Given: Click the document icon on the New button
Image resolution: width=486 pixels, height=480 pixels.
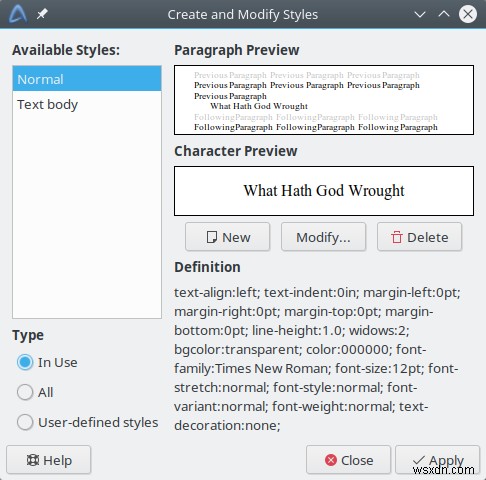Looking at the screenshot, I should (x=212, y=237).
